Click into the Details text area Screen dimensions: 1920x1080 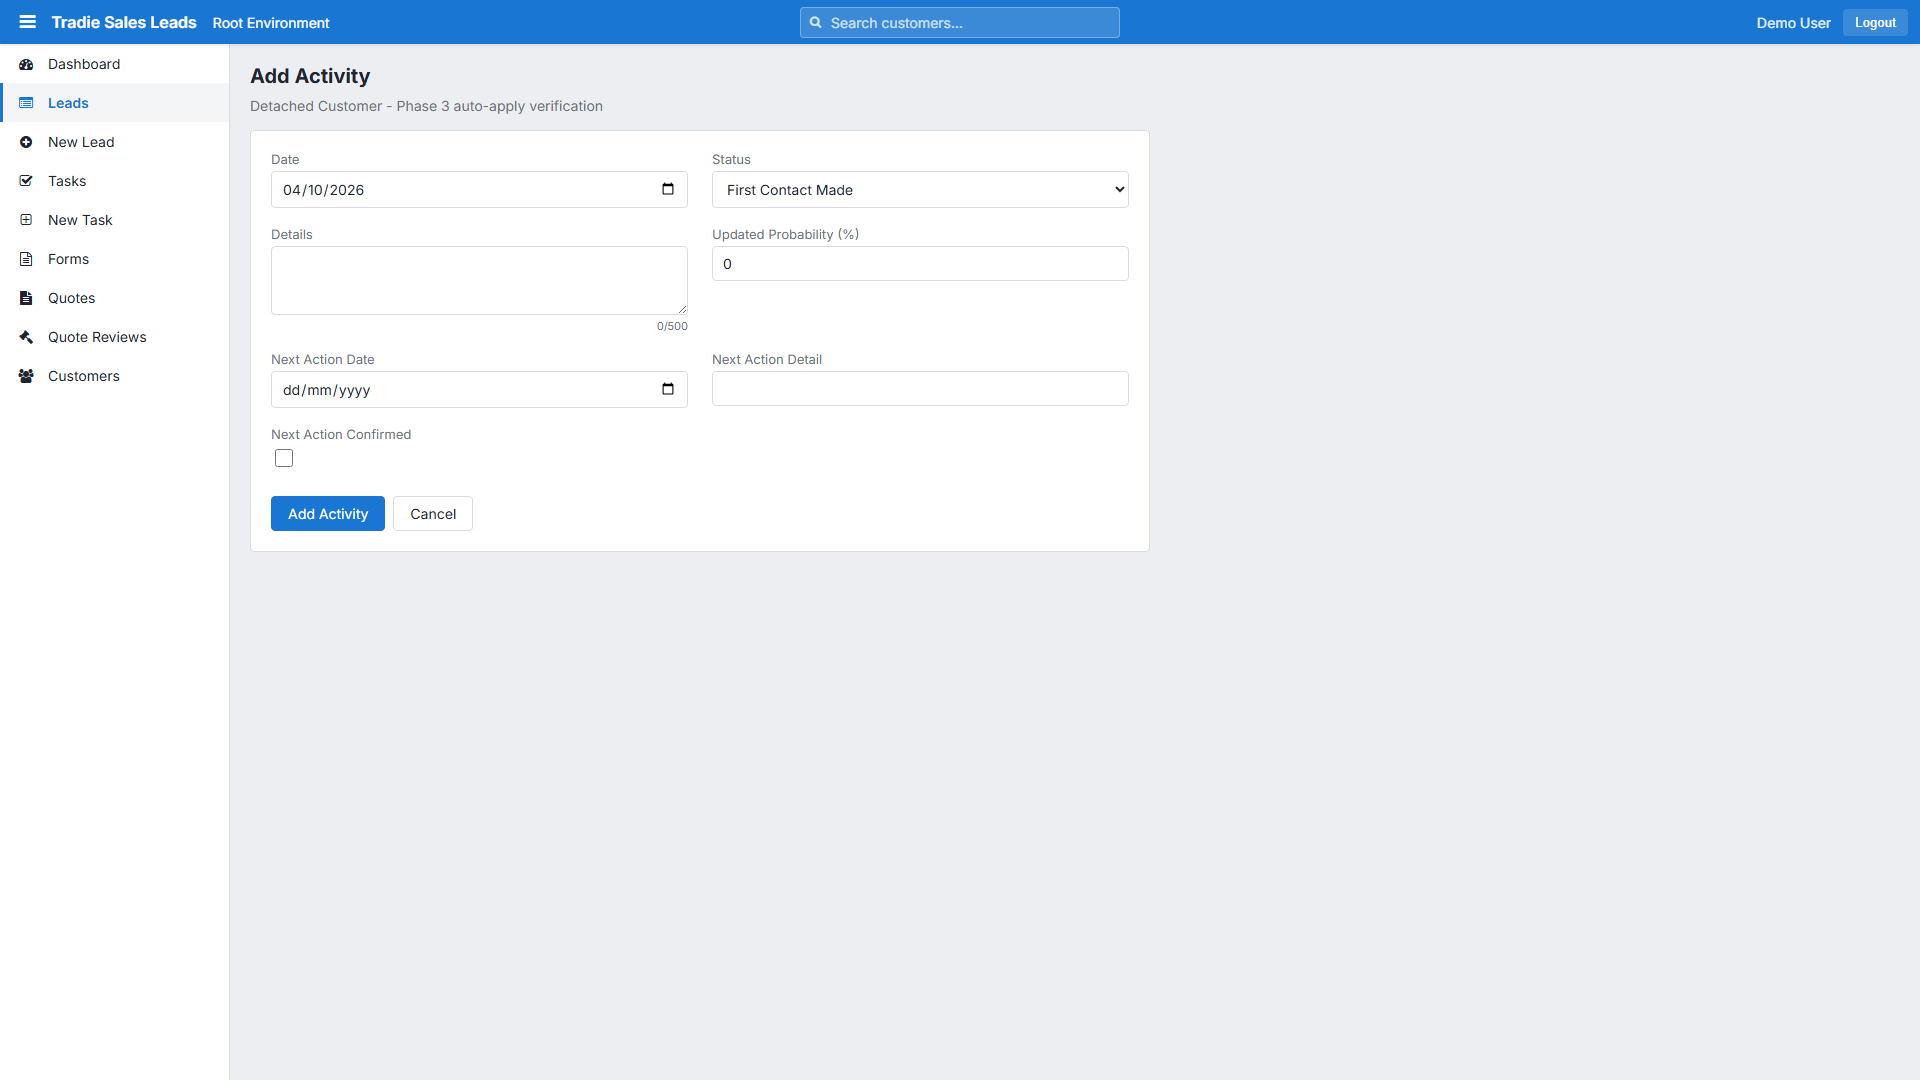[479, 280]
